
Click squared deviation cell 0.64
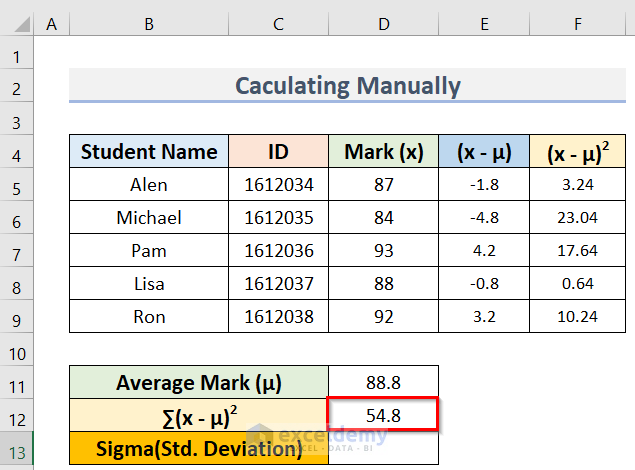pos(577,283)
